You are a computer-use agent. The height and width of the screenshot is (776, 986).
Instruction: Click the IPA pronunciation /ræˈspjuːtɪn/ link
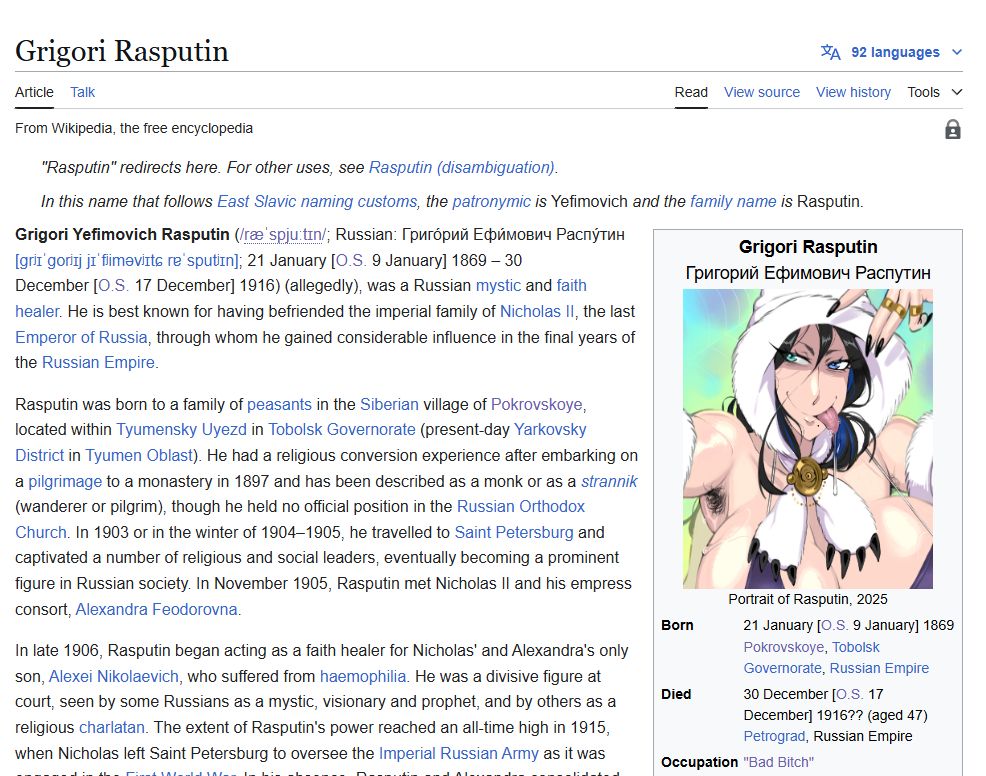(284, 235)
